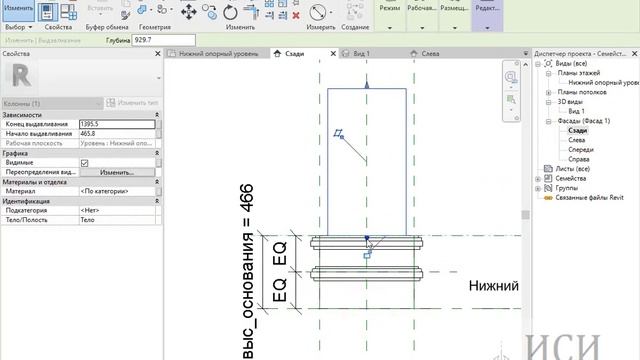Image resolution: width=640 pixels, height=360 pixels.
Task: Click the Глубина depth input field
Action: [164, 40]
